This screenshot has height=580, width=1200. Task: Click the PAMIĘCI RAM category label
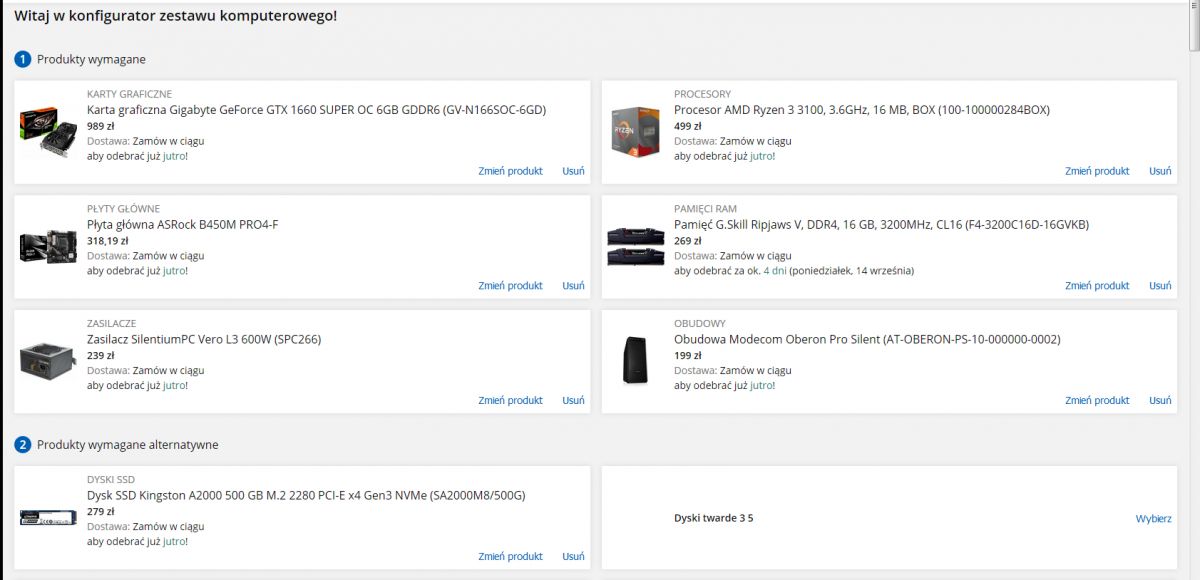(x=705, y=209)
